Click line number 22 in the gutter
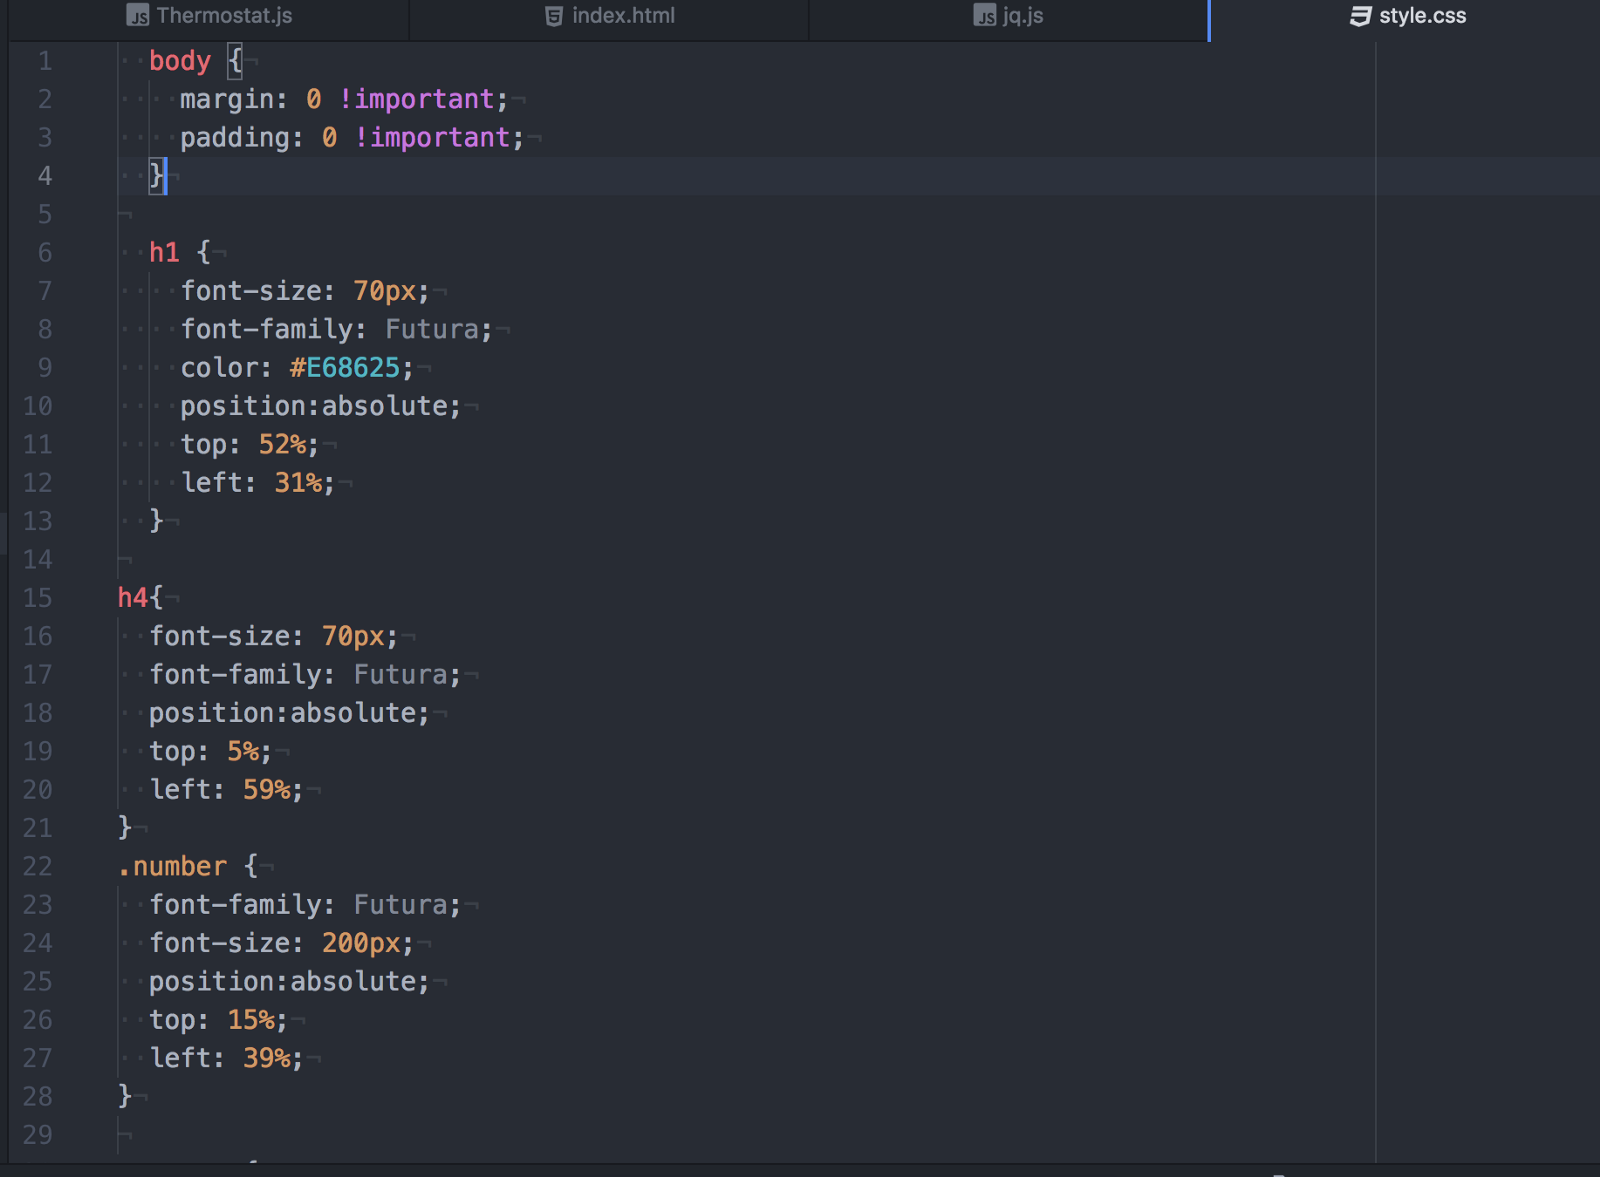The image size is (1600, 1177). point(38,866)
